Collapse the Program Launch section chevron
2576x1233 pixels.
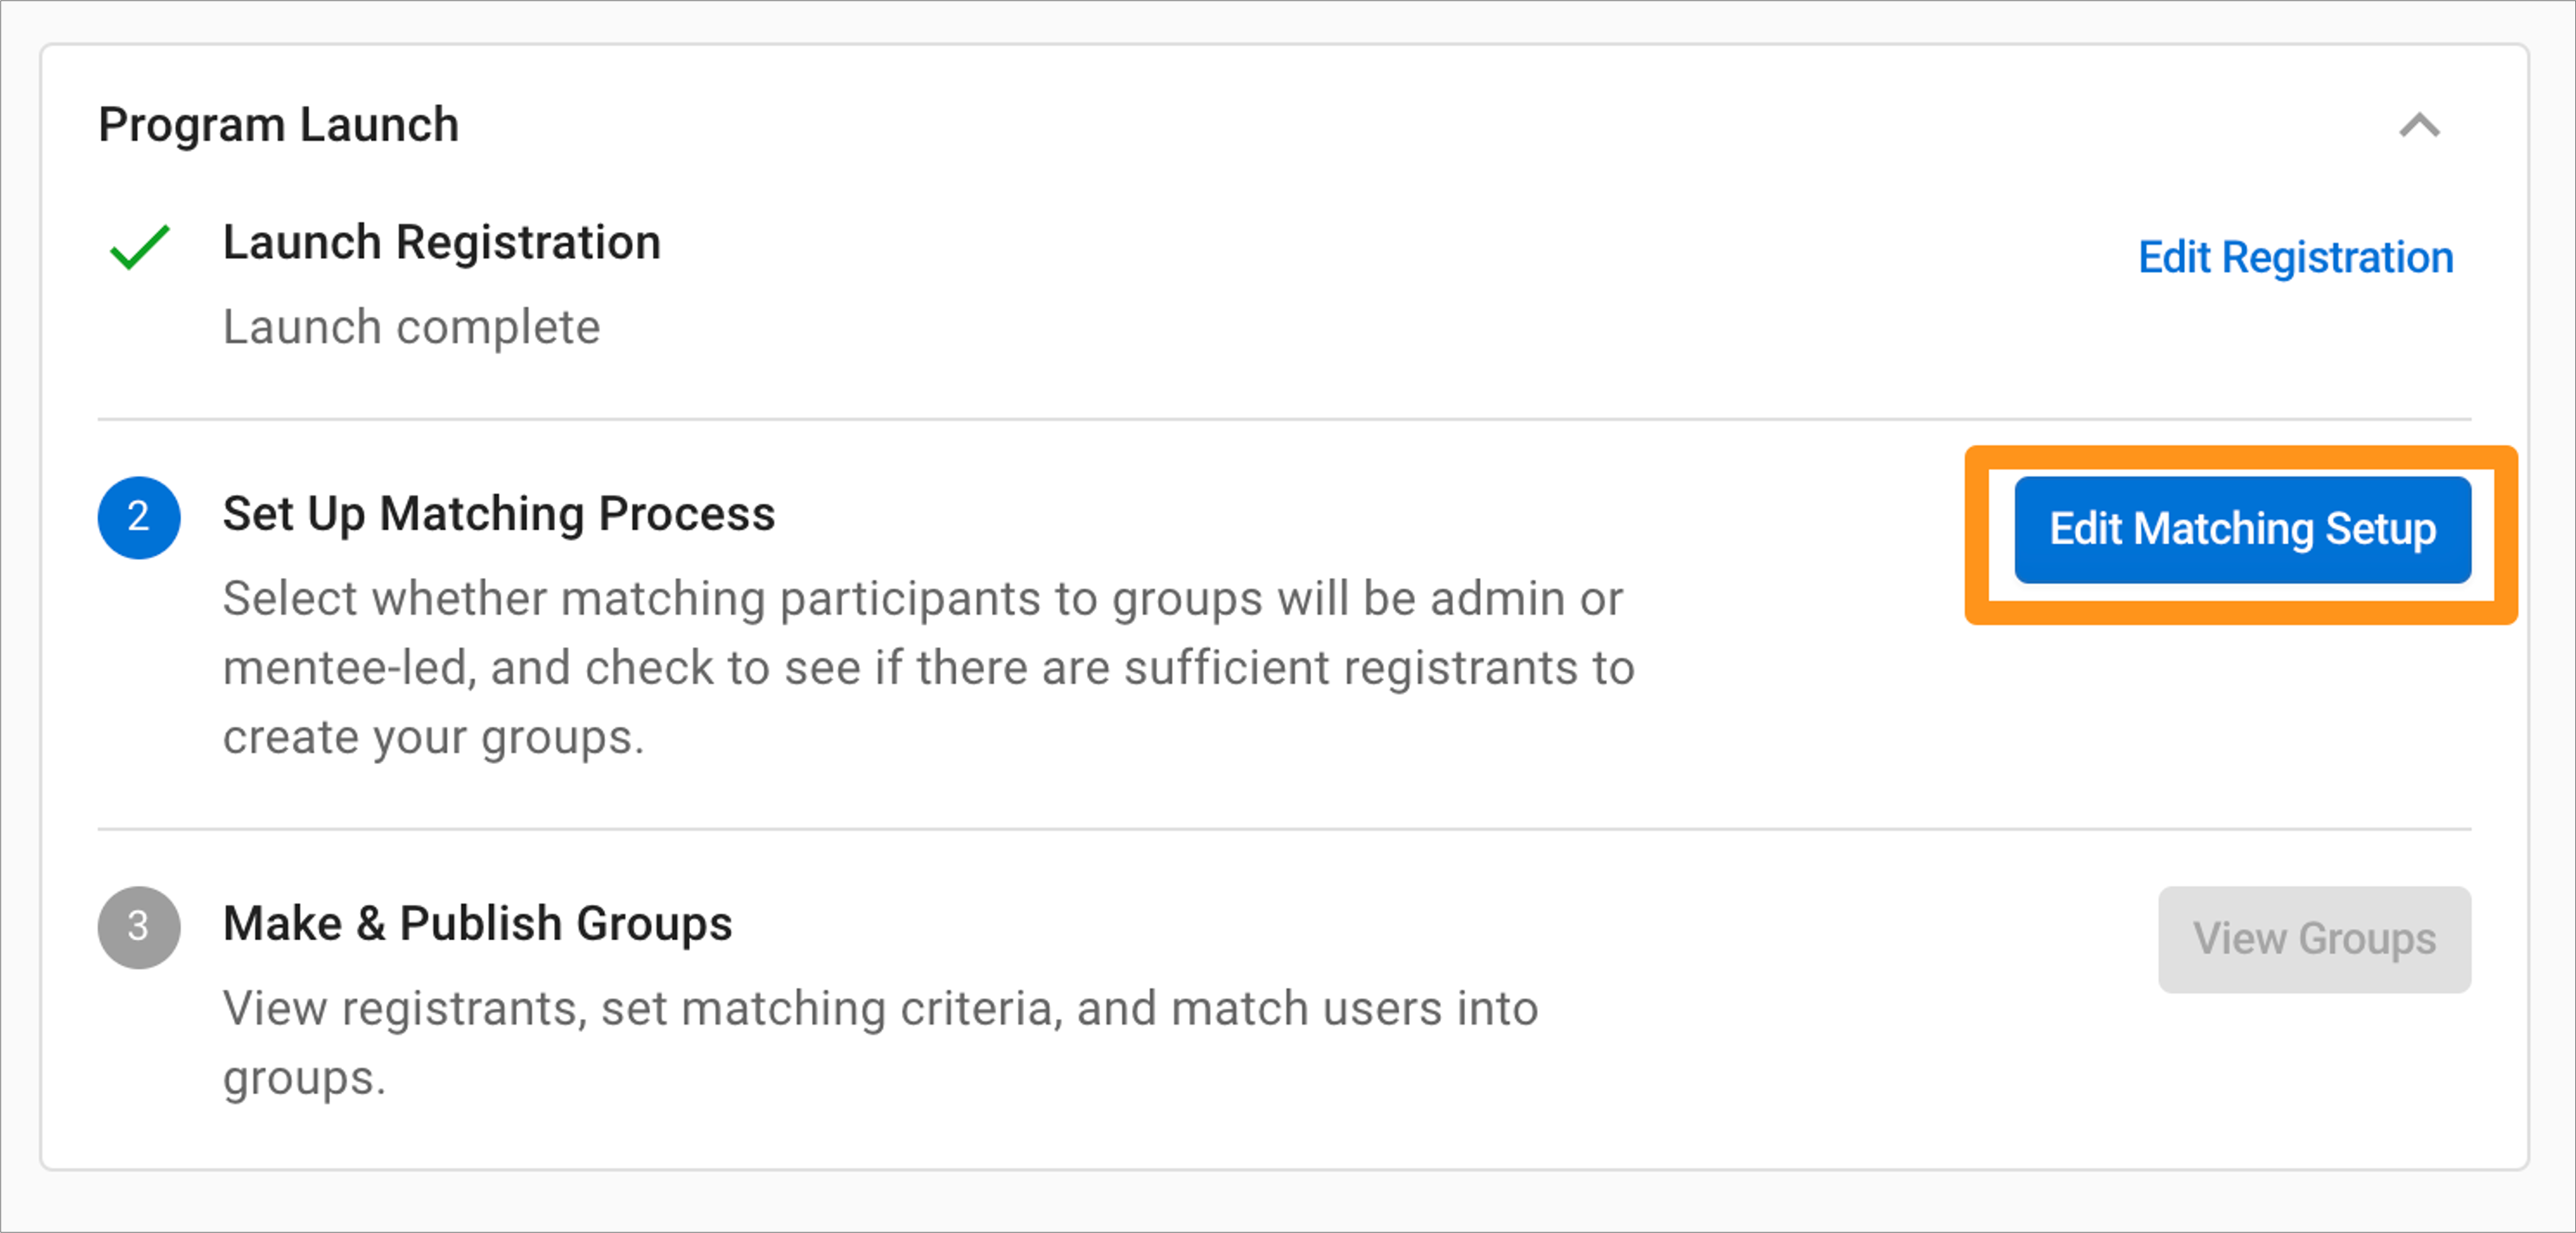click(2419, 126)
